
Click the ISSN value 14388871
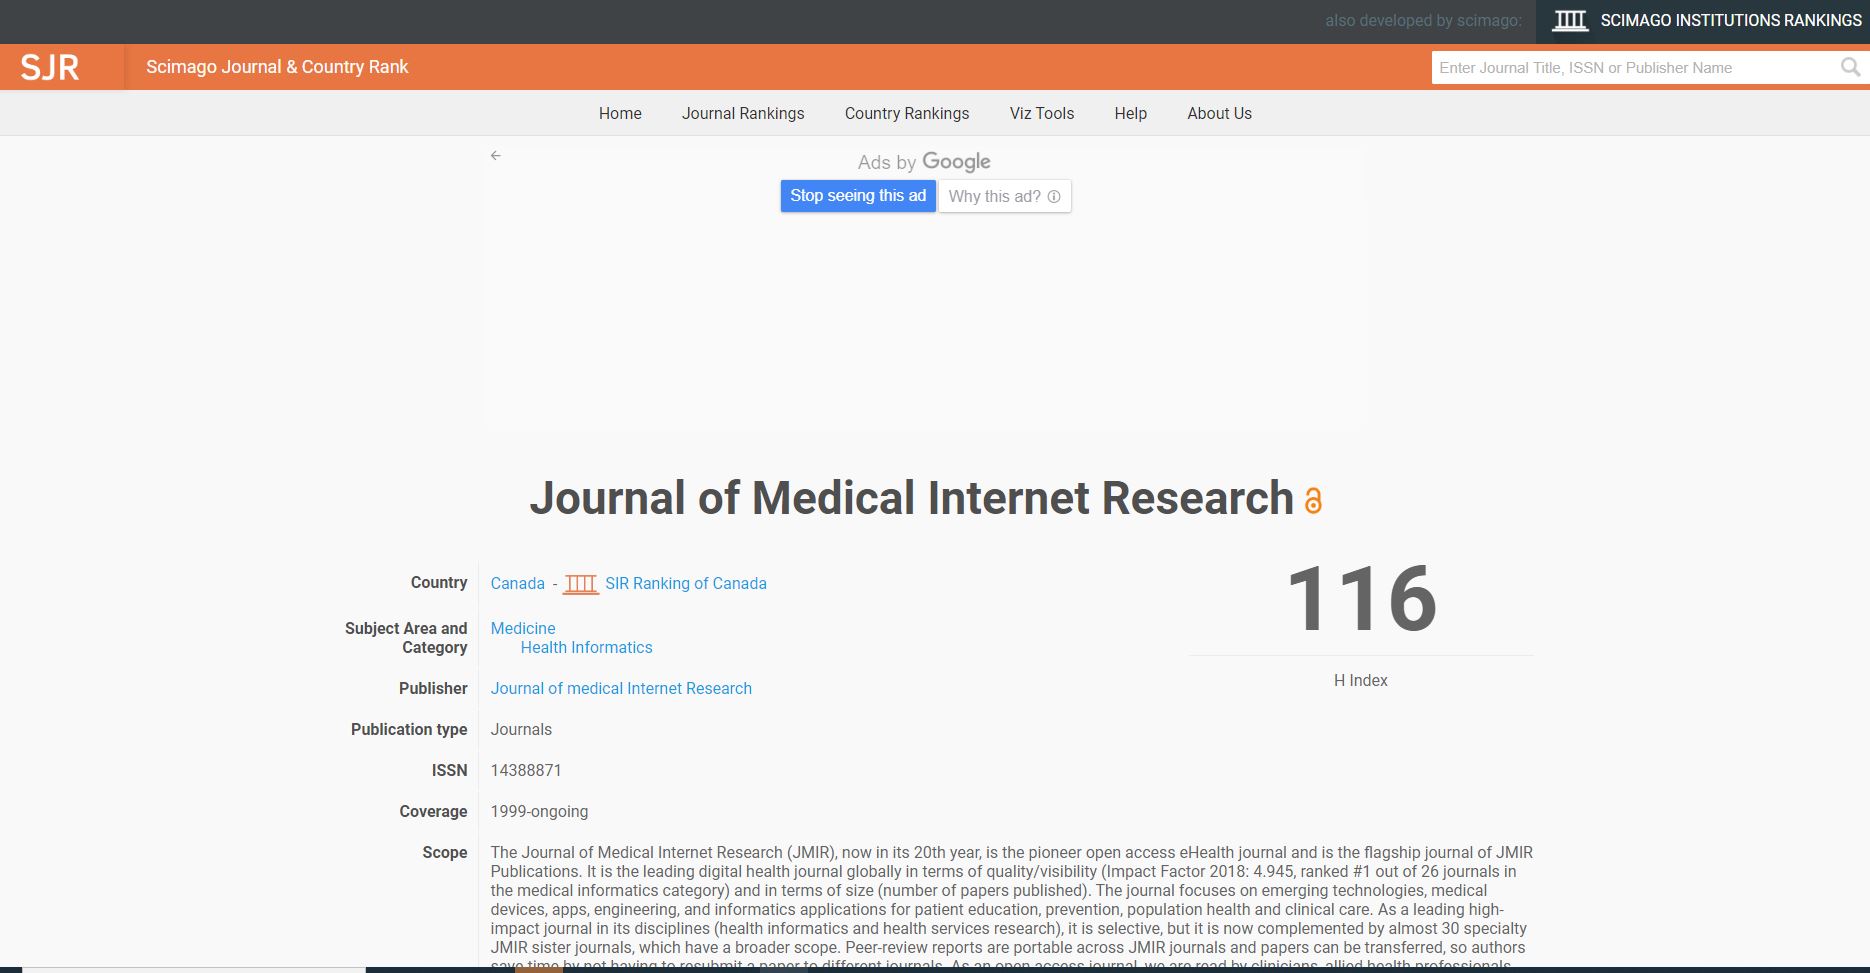(526, 771)
